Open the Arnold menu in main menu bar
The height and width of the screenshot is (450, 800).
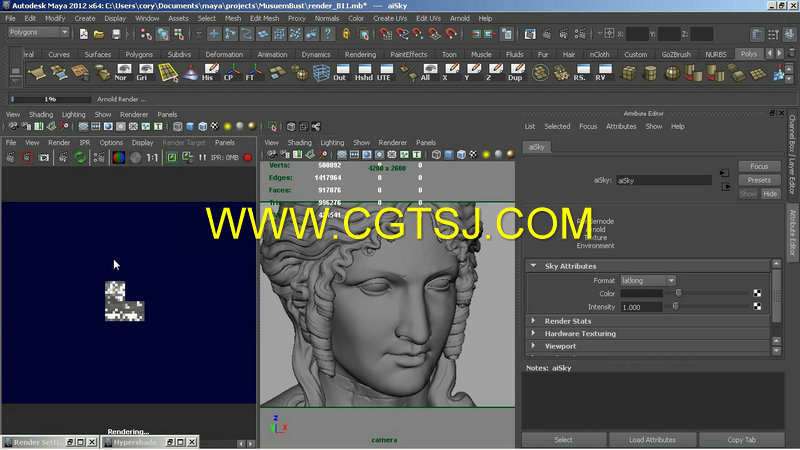pos(459,18)
